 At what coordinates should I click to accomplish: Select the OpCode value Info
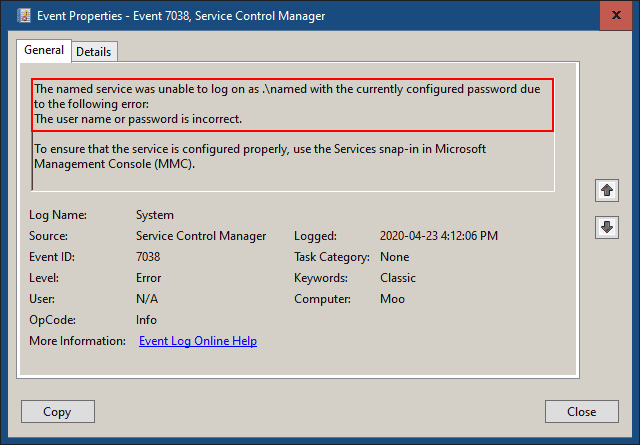pos(147,320)
